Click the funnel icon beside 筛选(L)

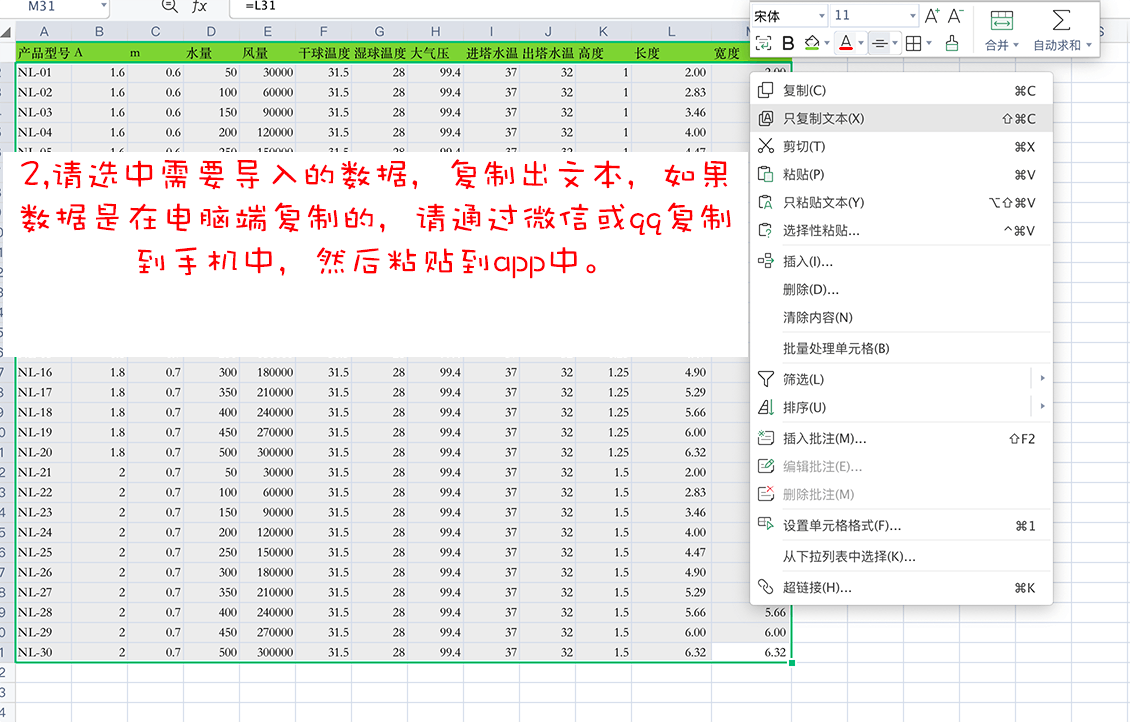765,379
